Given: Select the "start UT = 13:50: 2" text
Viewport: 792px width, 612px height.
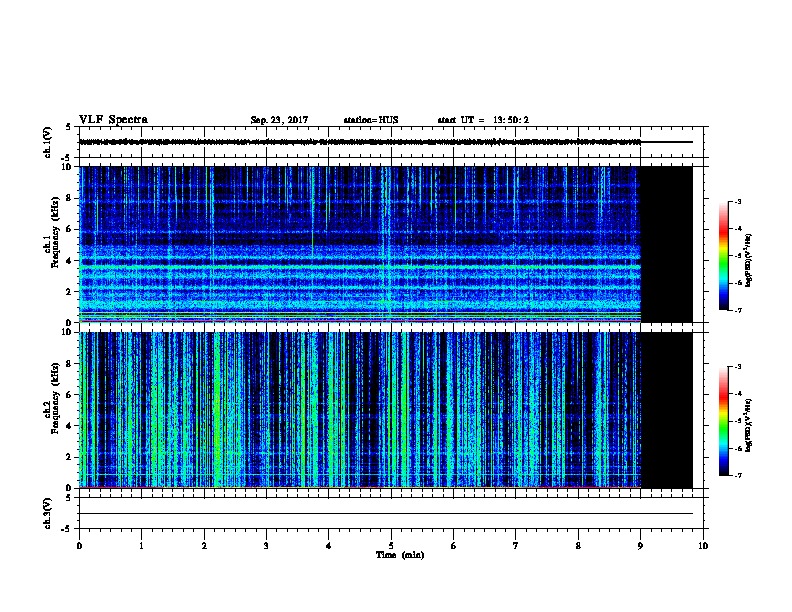Looking at the screenshot, I should tap(483, 120).
